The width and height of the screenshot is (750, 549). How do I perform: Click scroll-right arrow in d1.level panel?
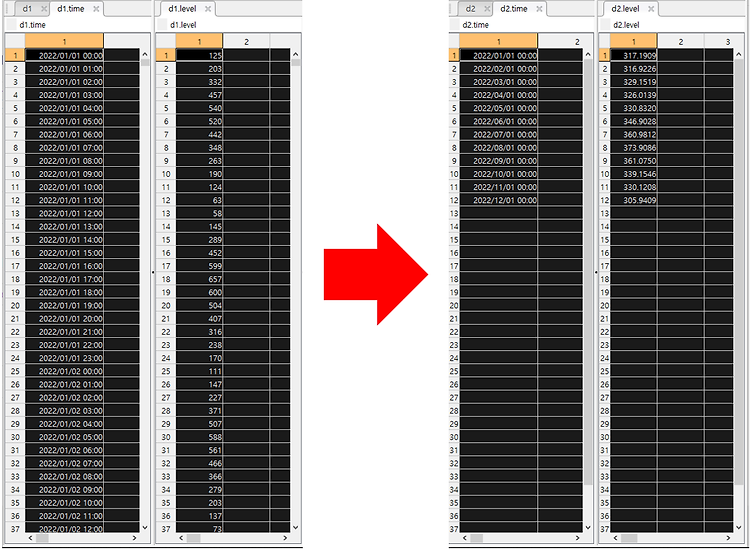[285, 538]
